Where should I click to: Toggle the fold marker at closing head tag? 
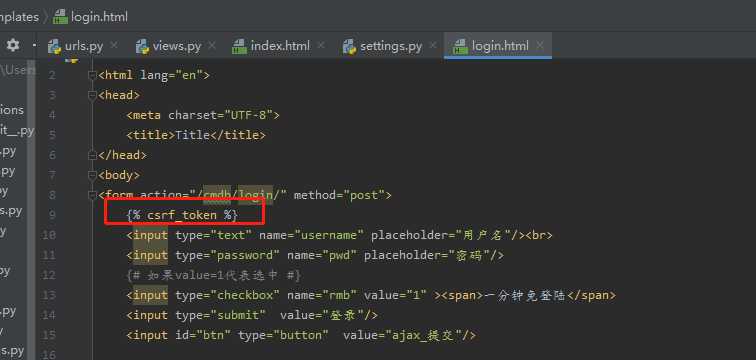point(92,155)
